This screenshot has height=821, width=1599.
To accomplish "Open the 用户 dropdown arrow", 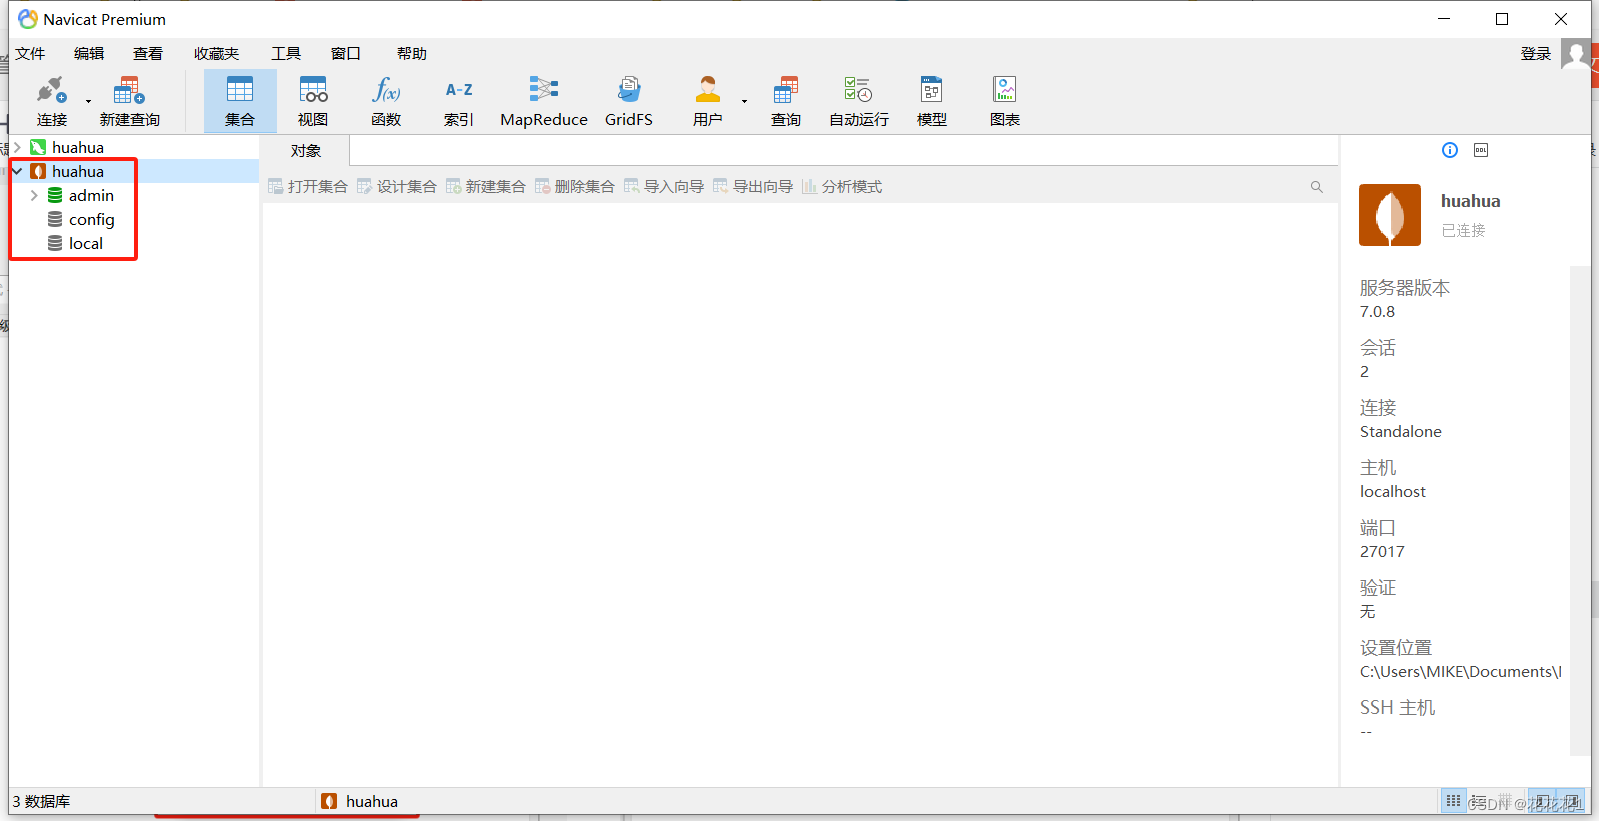I will click(744, 101).
